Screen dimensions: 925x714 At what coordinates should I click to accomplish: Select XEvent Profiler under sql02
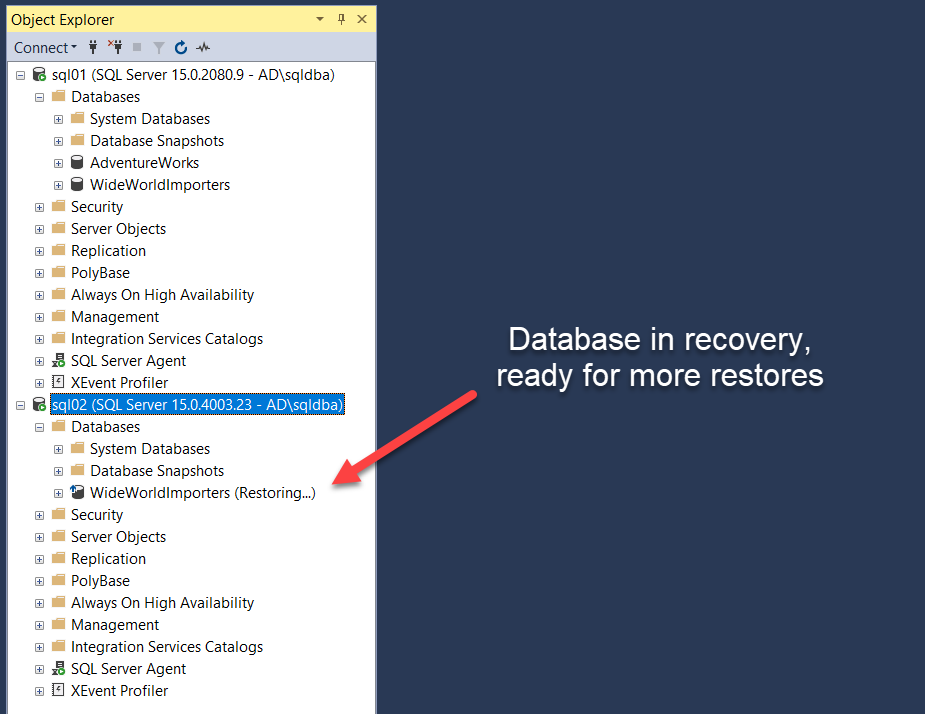(x=119, y=691)
